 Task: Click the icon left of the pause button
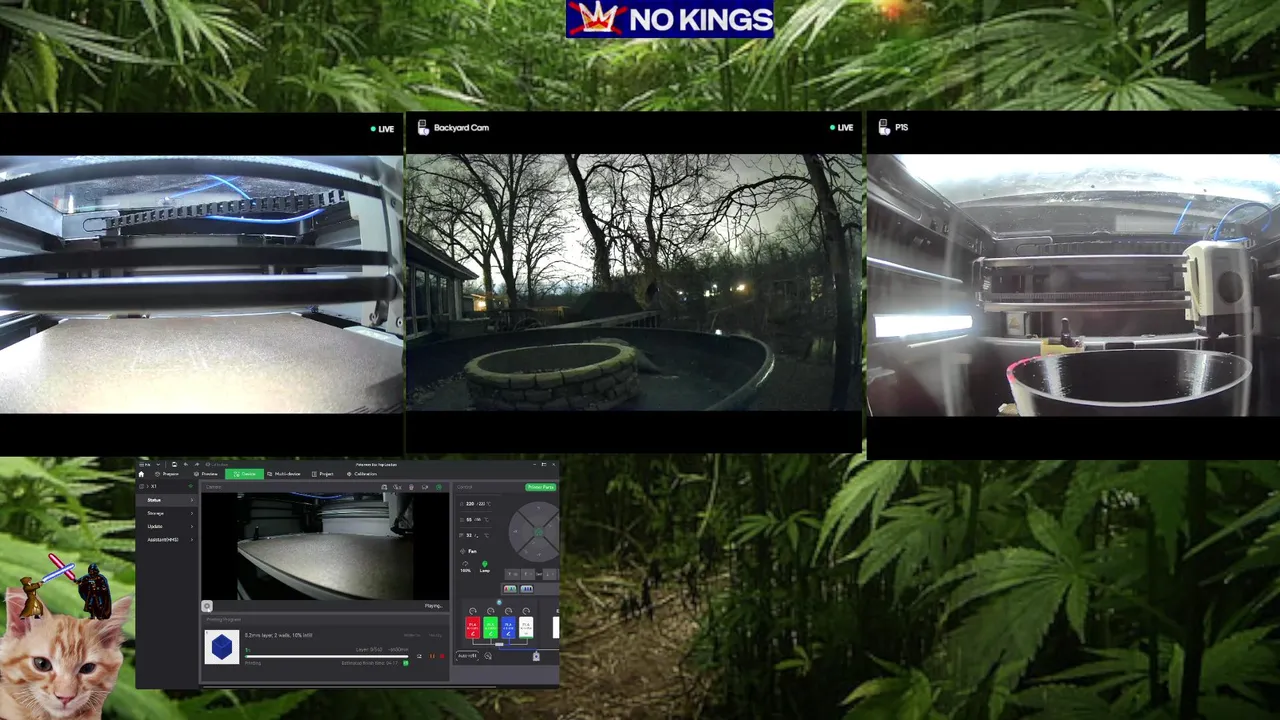(x=419, y=656)
